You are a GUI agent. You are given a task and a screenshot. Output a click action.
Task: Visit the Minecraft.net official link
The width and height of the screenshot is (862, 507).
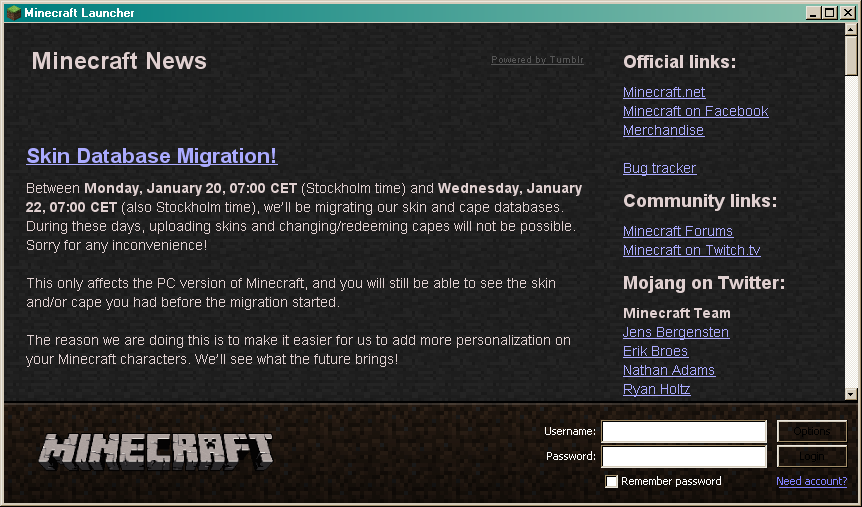coord(664,92)
